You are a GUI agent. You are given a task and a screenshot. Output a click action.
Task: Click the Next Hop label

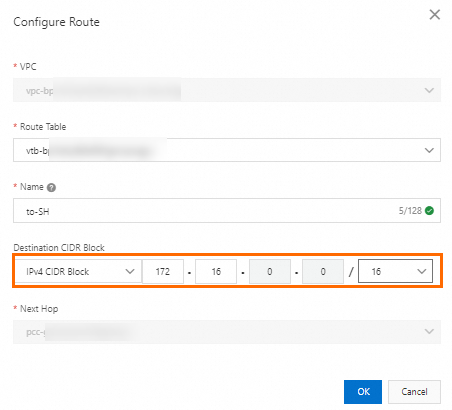[39, 309]
